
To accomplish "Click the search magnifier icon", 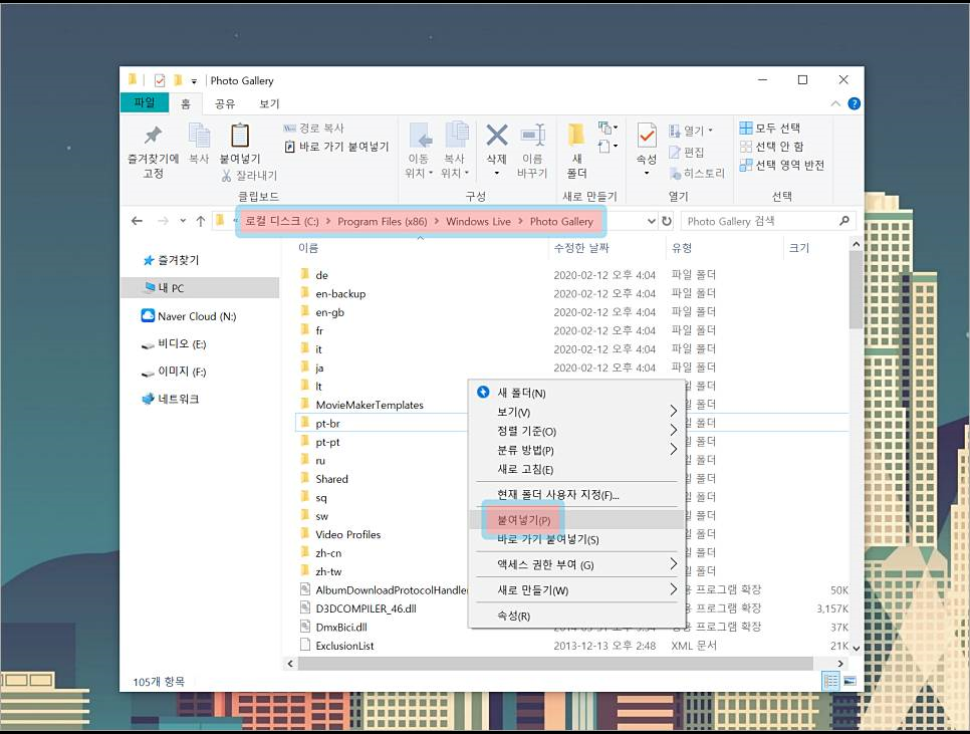I will tap(844, 221).
